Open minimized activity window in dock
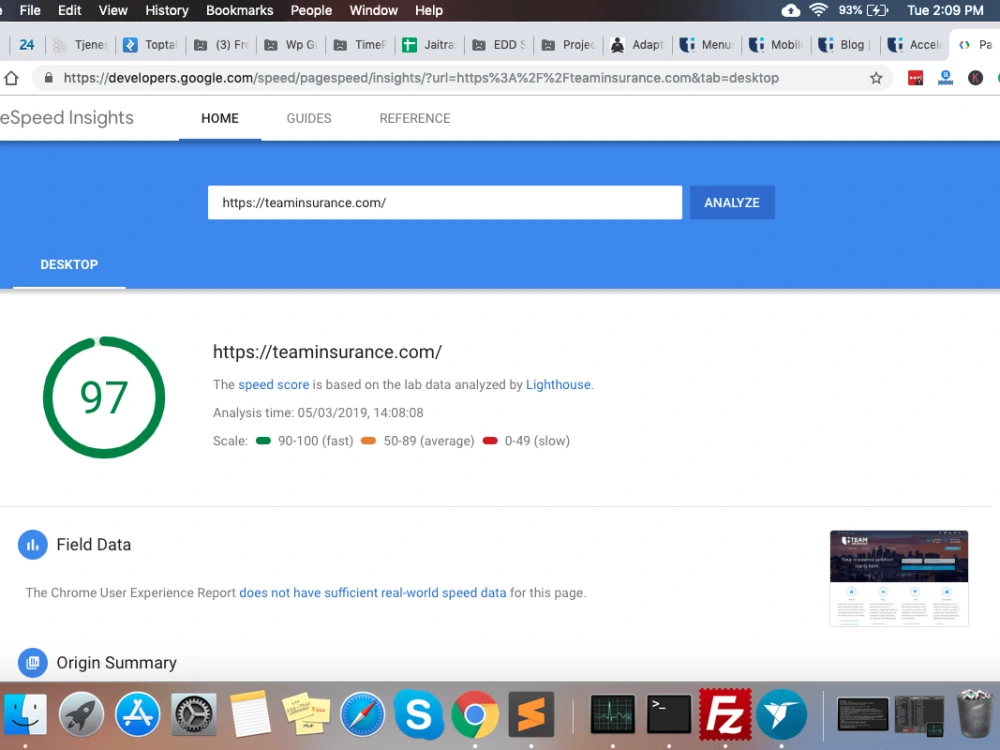 click(x=918, y=715)
